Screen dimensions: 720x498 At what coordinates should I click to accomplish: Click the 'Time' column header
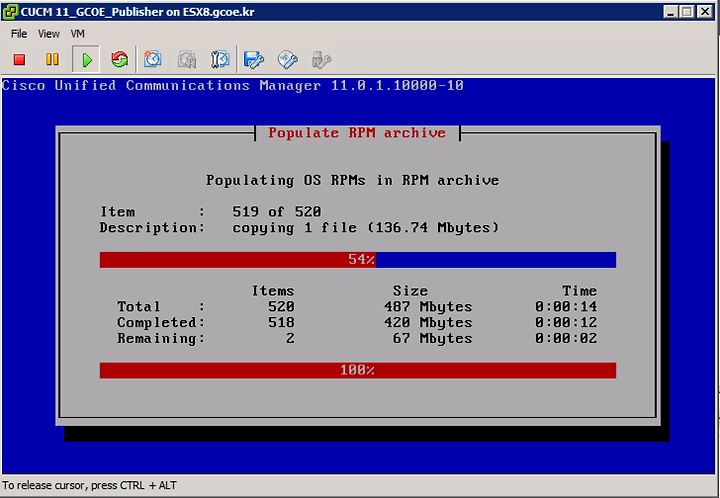(x=579, y=291)
